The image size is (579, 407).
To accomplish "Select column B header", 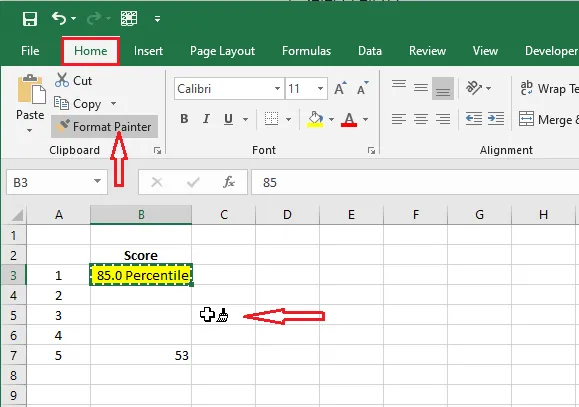I will tap(141, 215).
